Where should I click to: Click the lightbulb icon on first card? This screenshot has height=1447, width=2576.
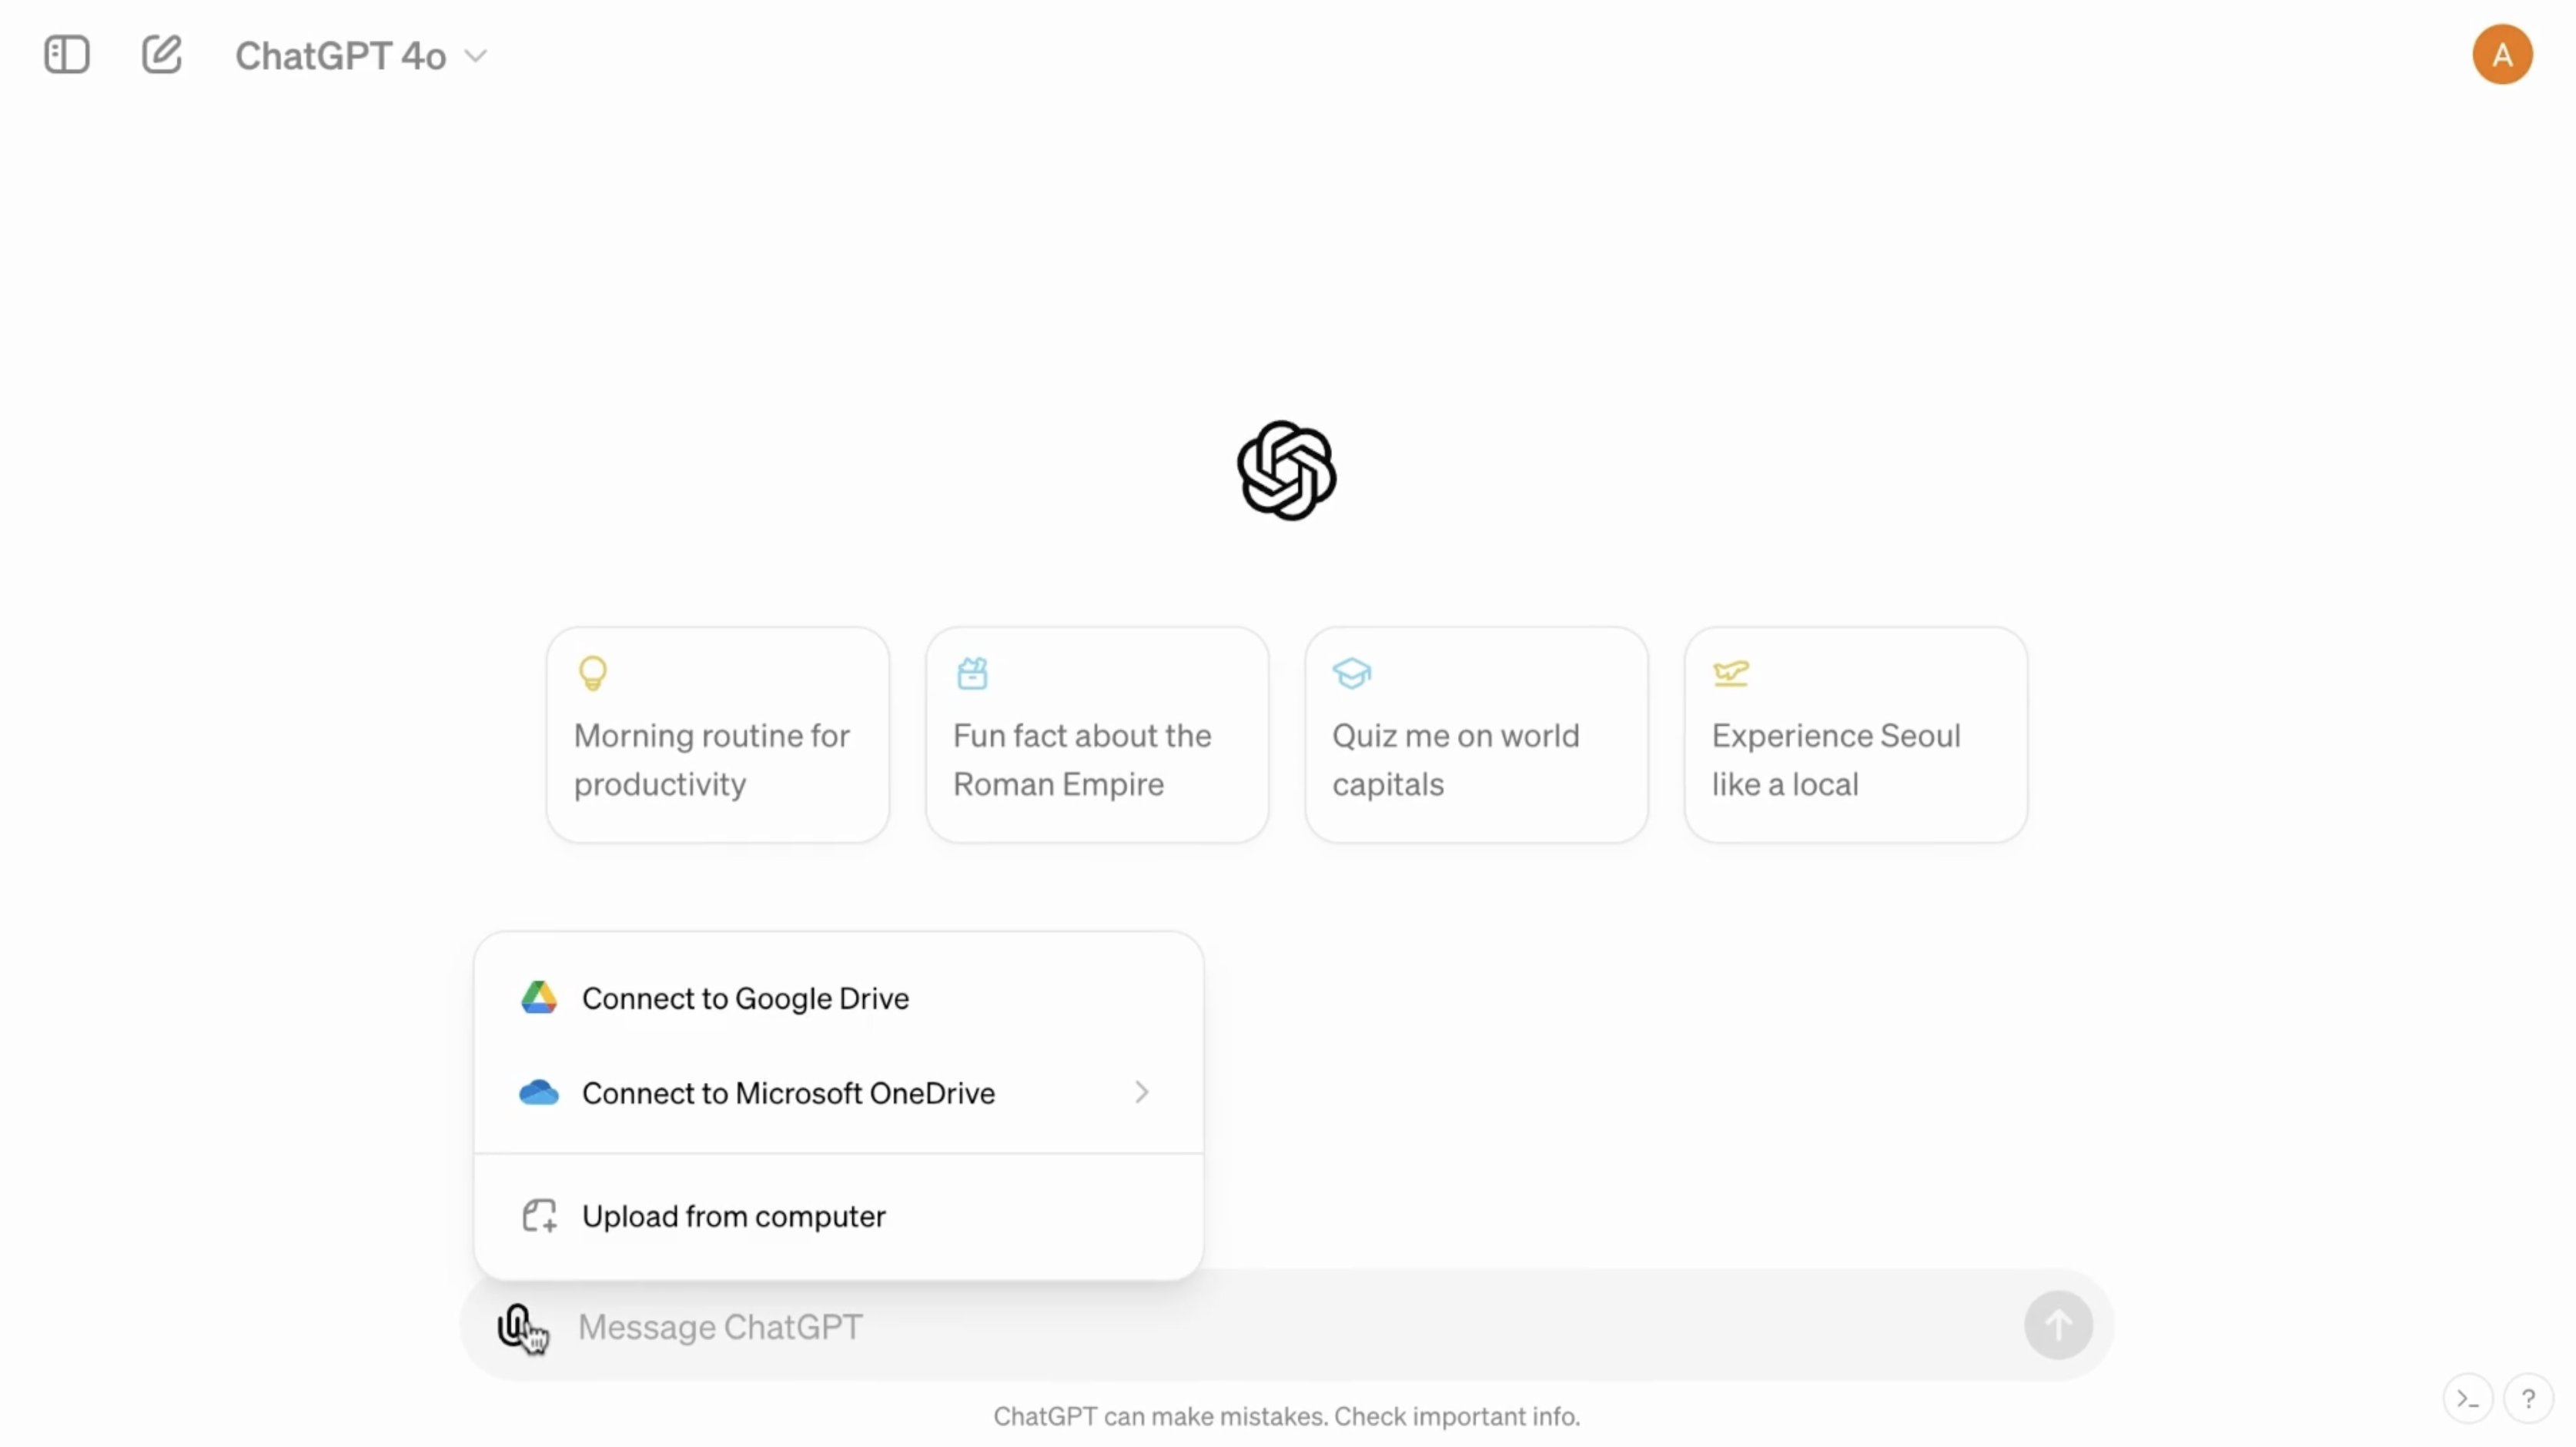click(x=593, y=673)
